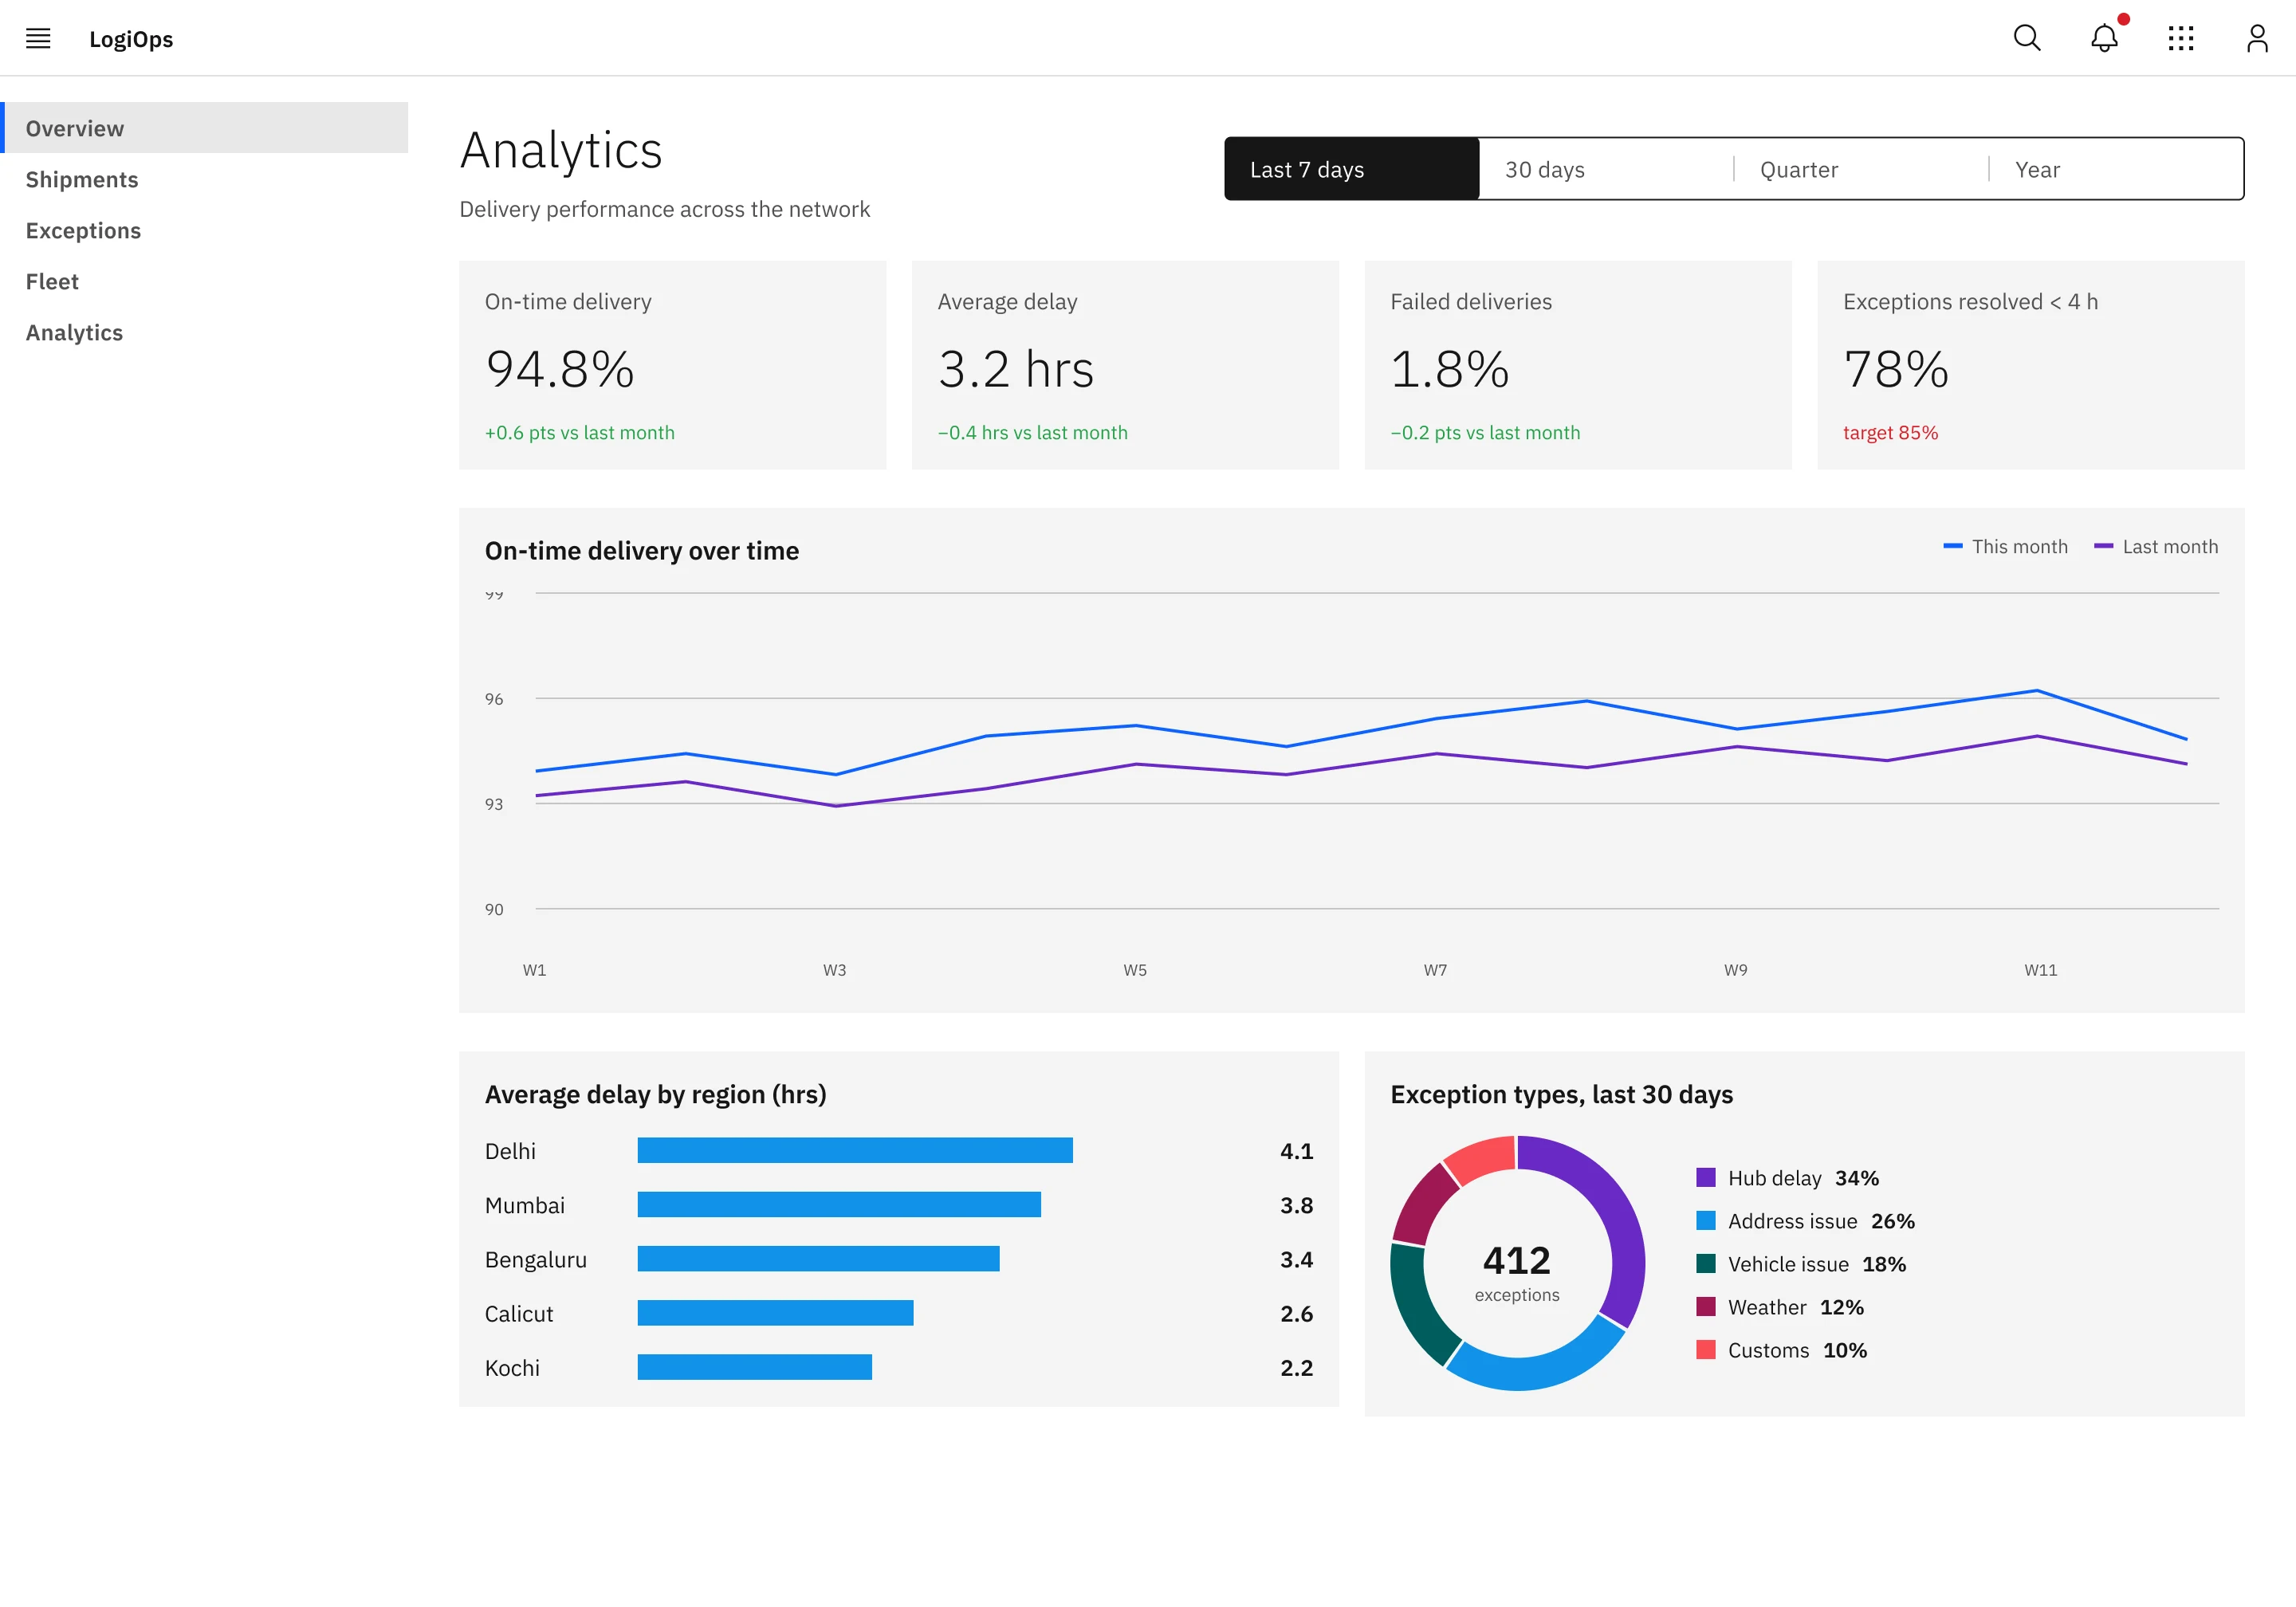Click the Customs red swatch
The image size is (2296, 1607).
(x=1706, y=1349)
